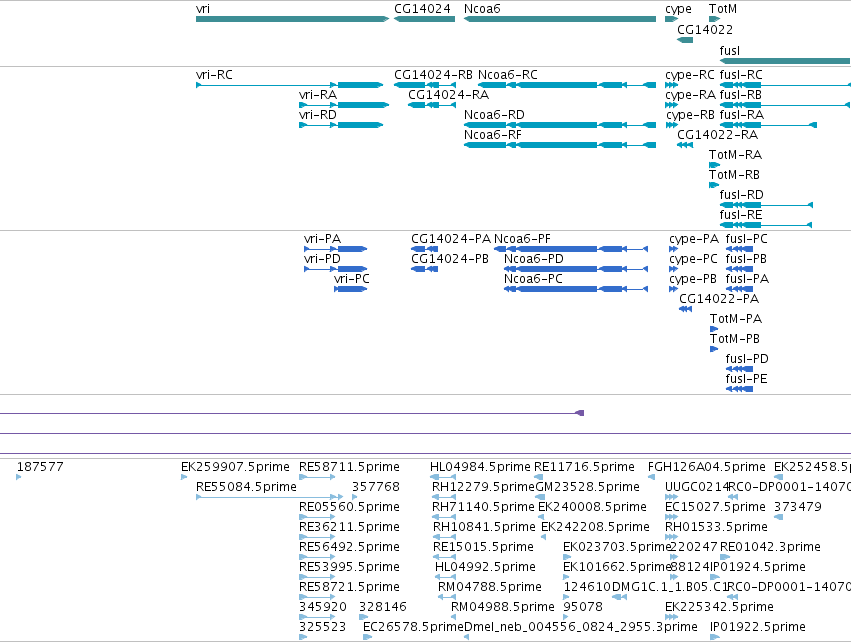Select the Ncoa6-RF transcript exon glyph
This screenshot has height=642, width=851.
point(560,145)
